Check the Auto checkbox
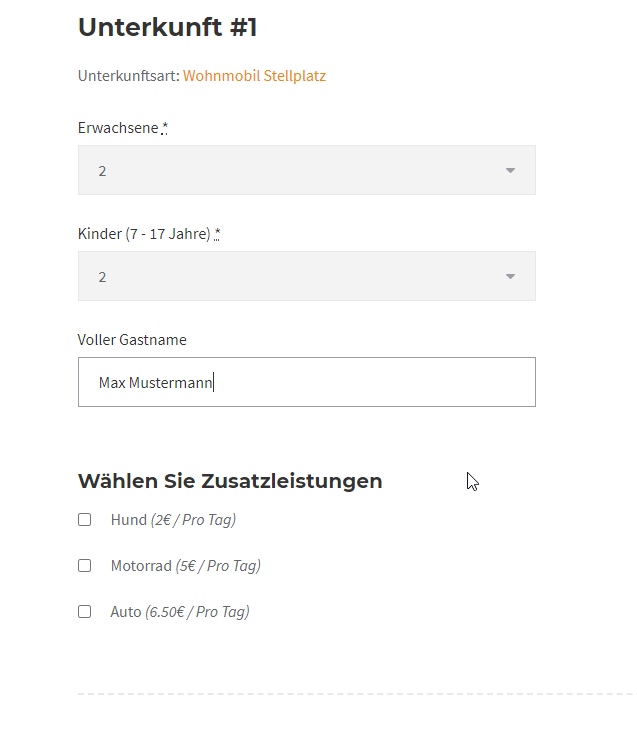 (85, 612)
